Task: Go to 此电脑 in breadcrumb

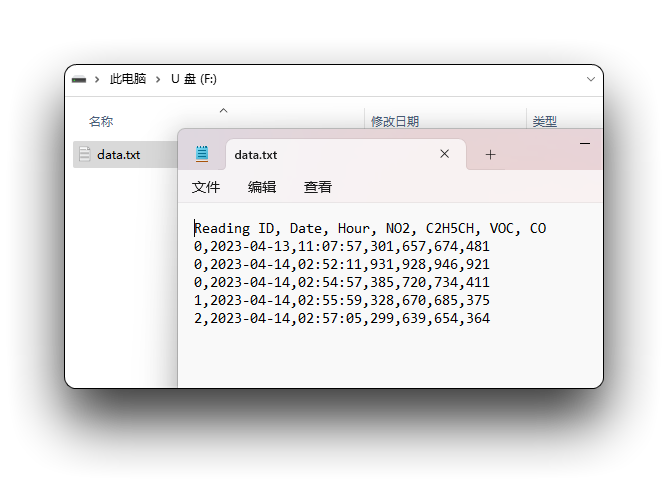Action: click(x=128, y=79)
